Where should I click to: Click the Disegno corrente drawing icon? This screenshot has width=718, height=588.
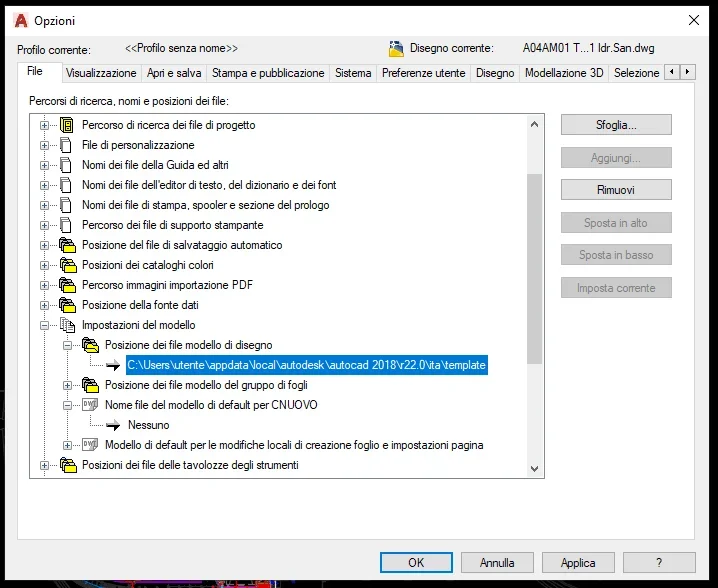[396, 49]
